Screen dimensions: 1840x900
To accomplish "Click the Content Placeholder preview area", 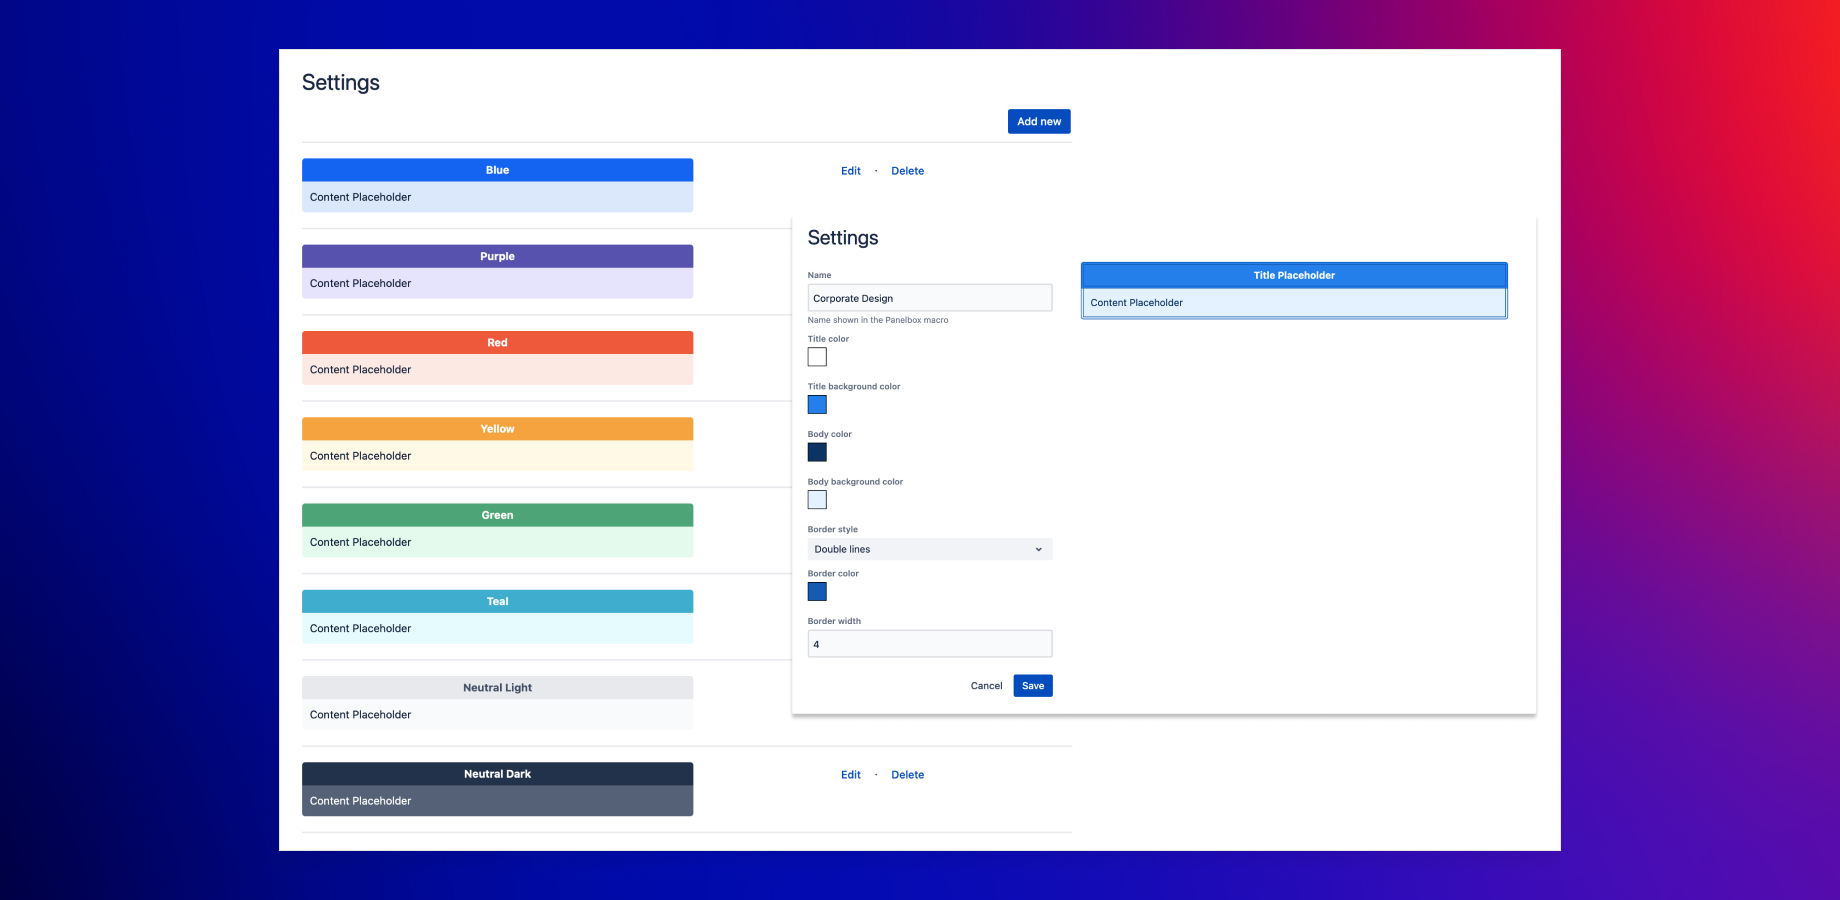I will pos(1293,302).
